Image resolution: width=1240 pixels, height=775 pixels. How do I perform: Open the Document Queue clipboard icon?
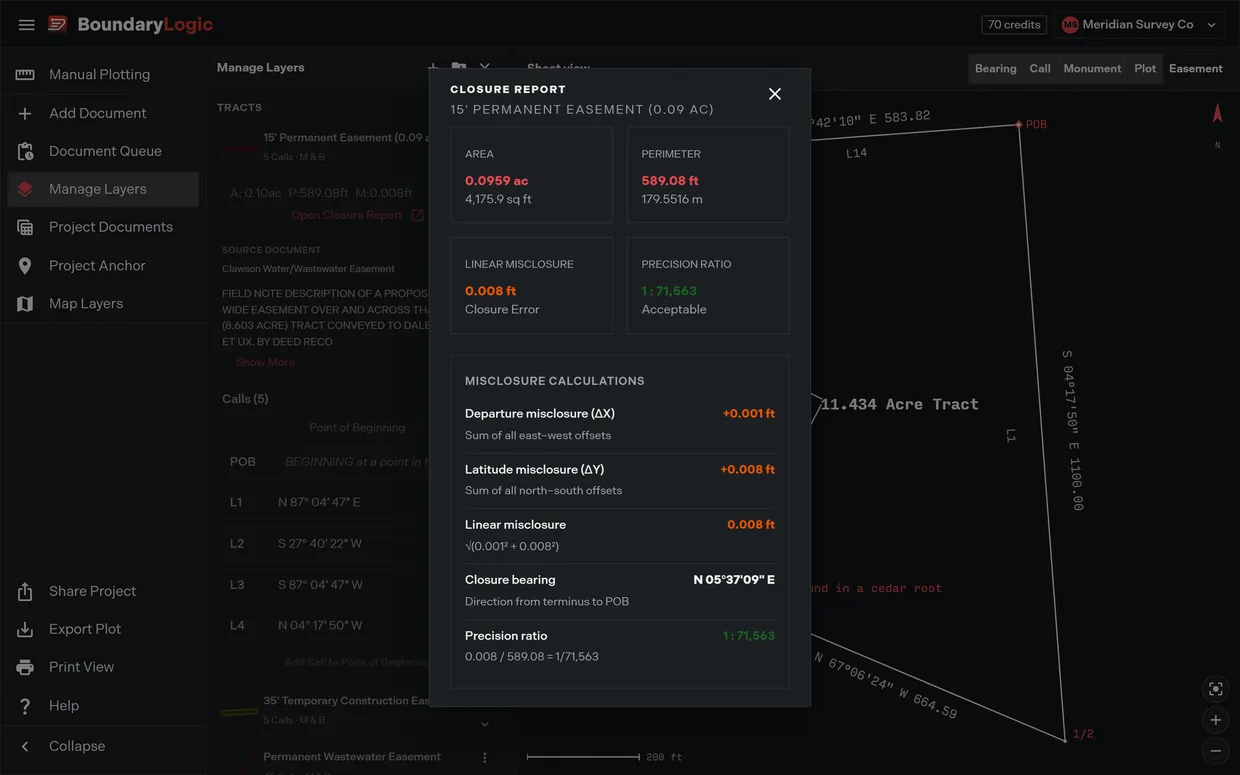[x=25, y=151]
